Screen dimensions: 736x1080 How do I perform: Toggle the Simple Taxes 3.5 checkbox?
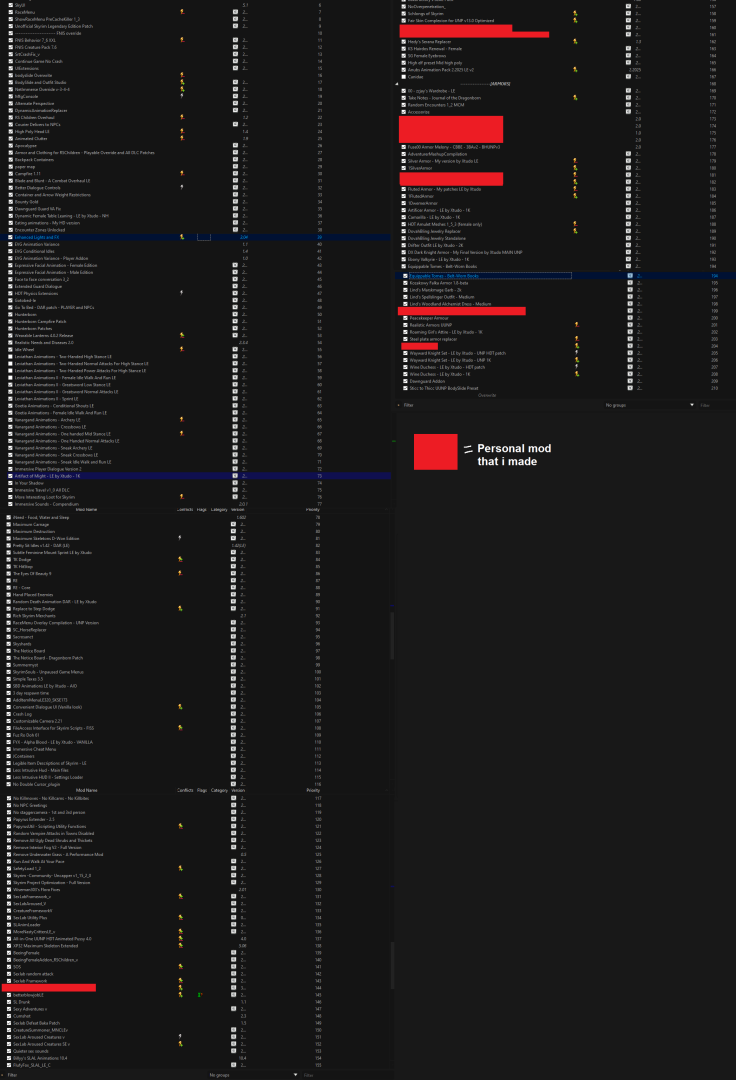9,678
